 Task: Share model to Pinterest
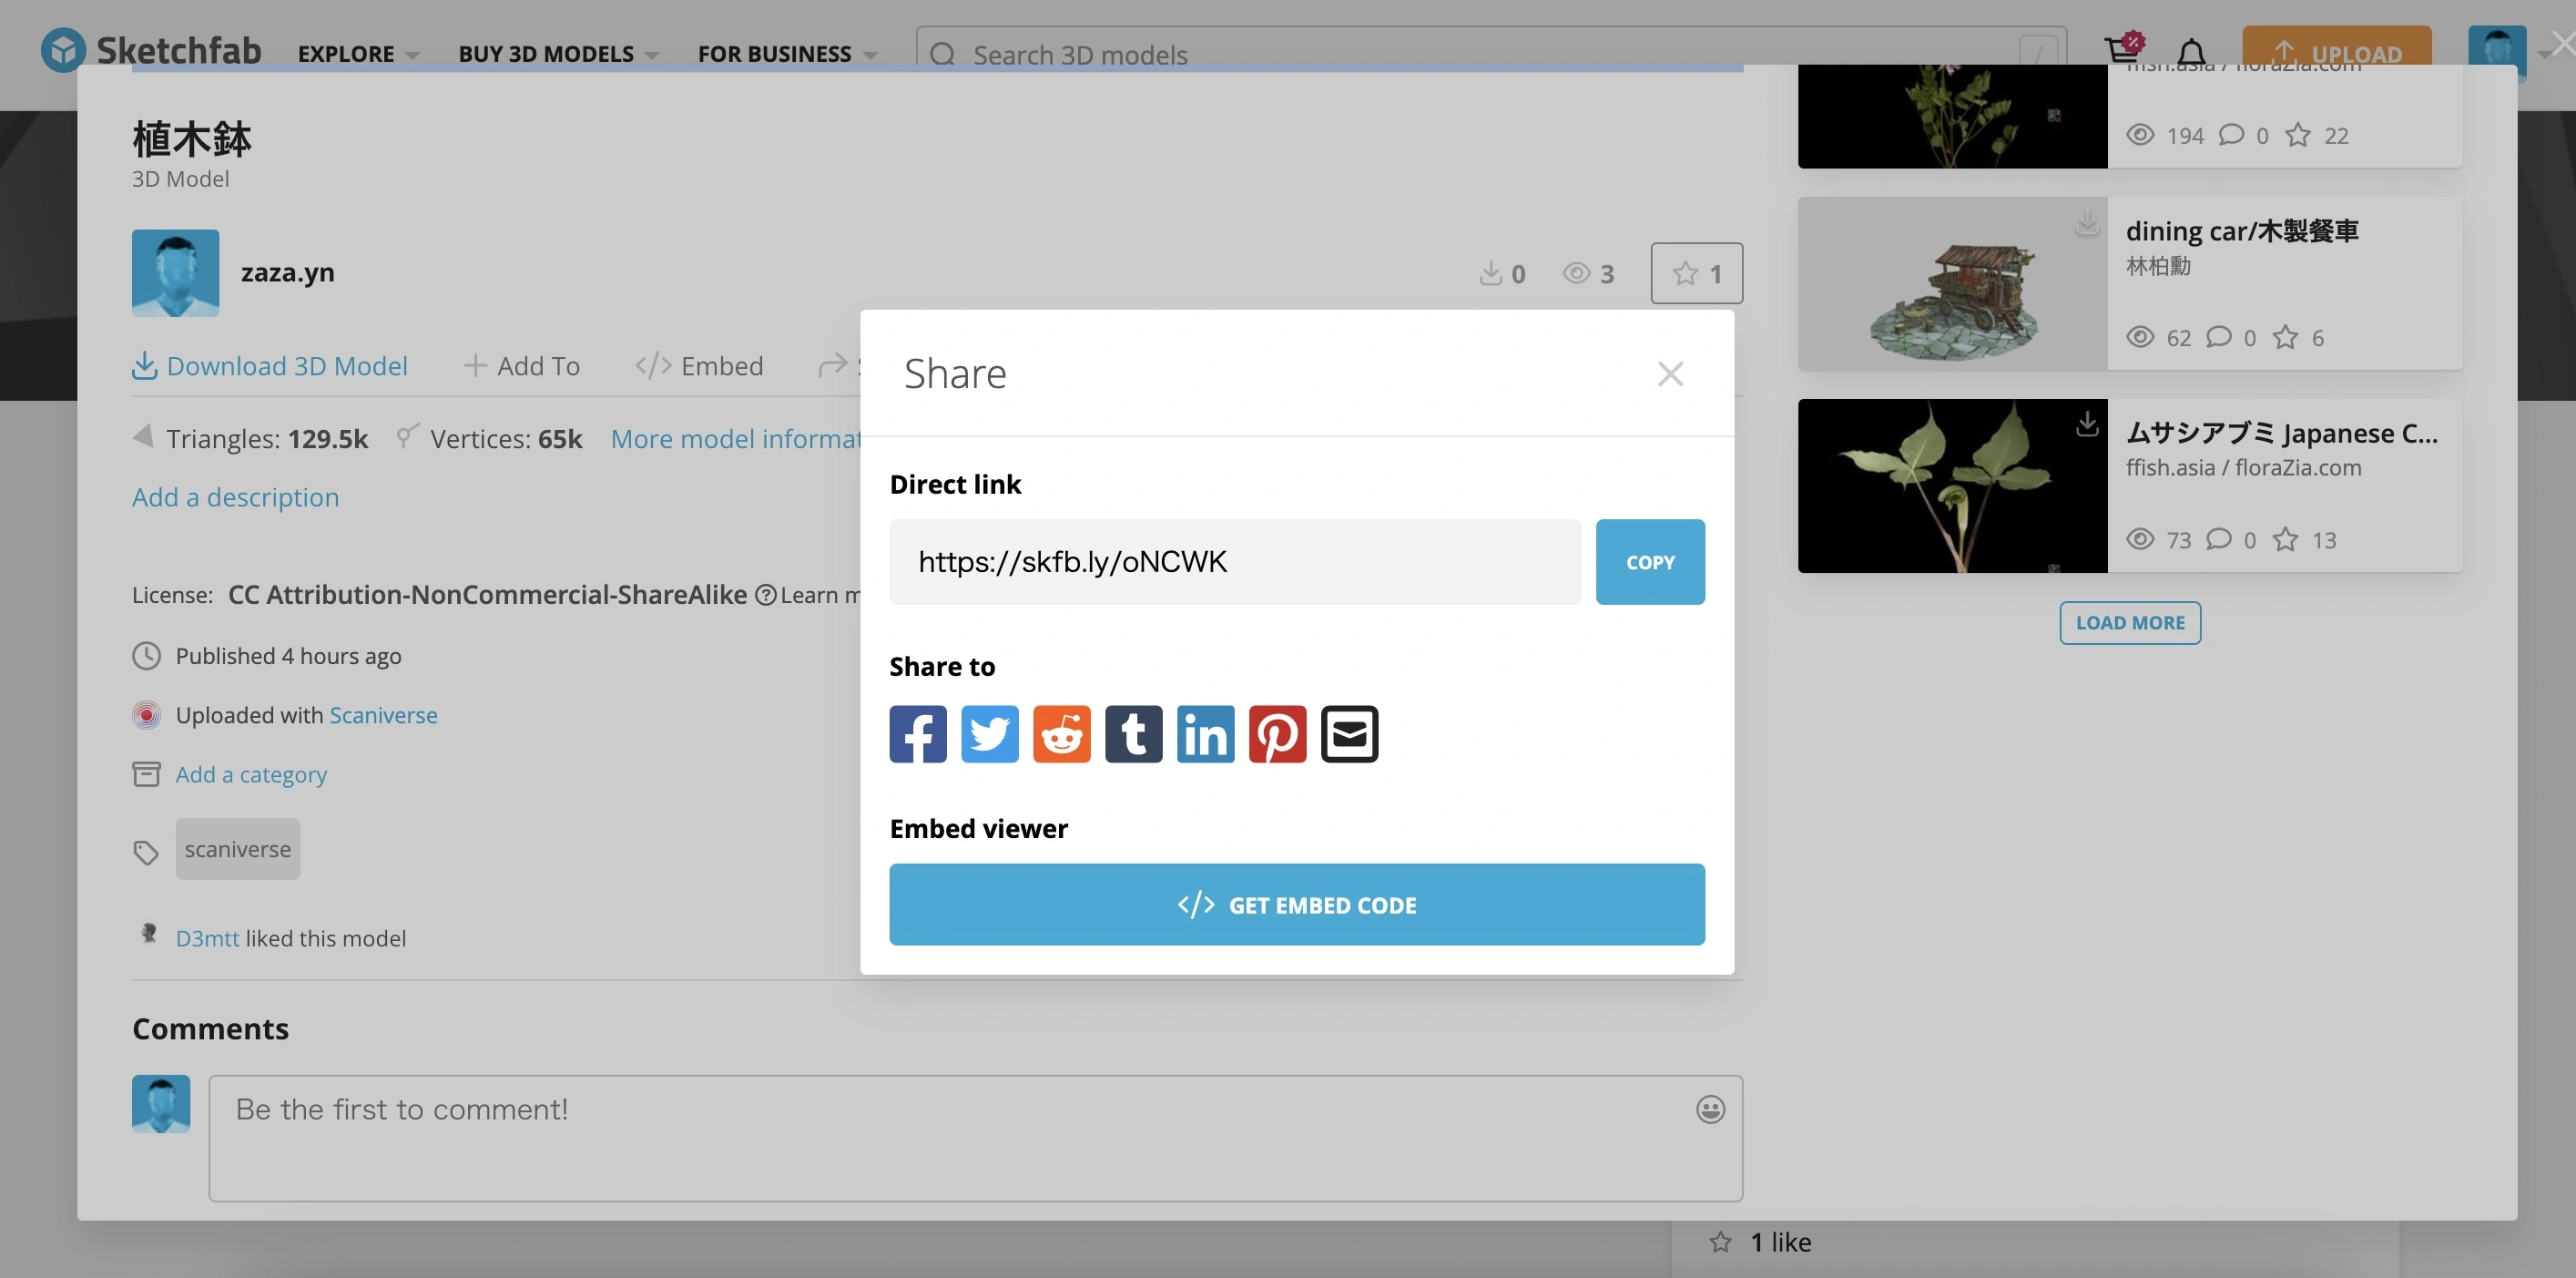pos(1278,734)
